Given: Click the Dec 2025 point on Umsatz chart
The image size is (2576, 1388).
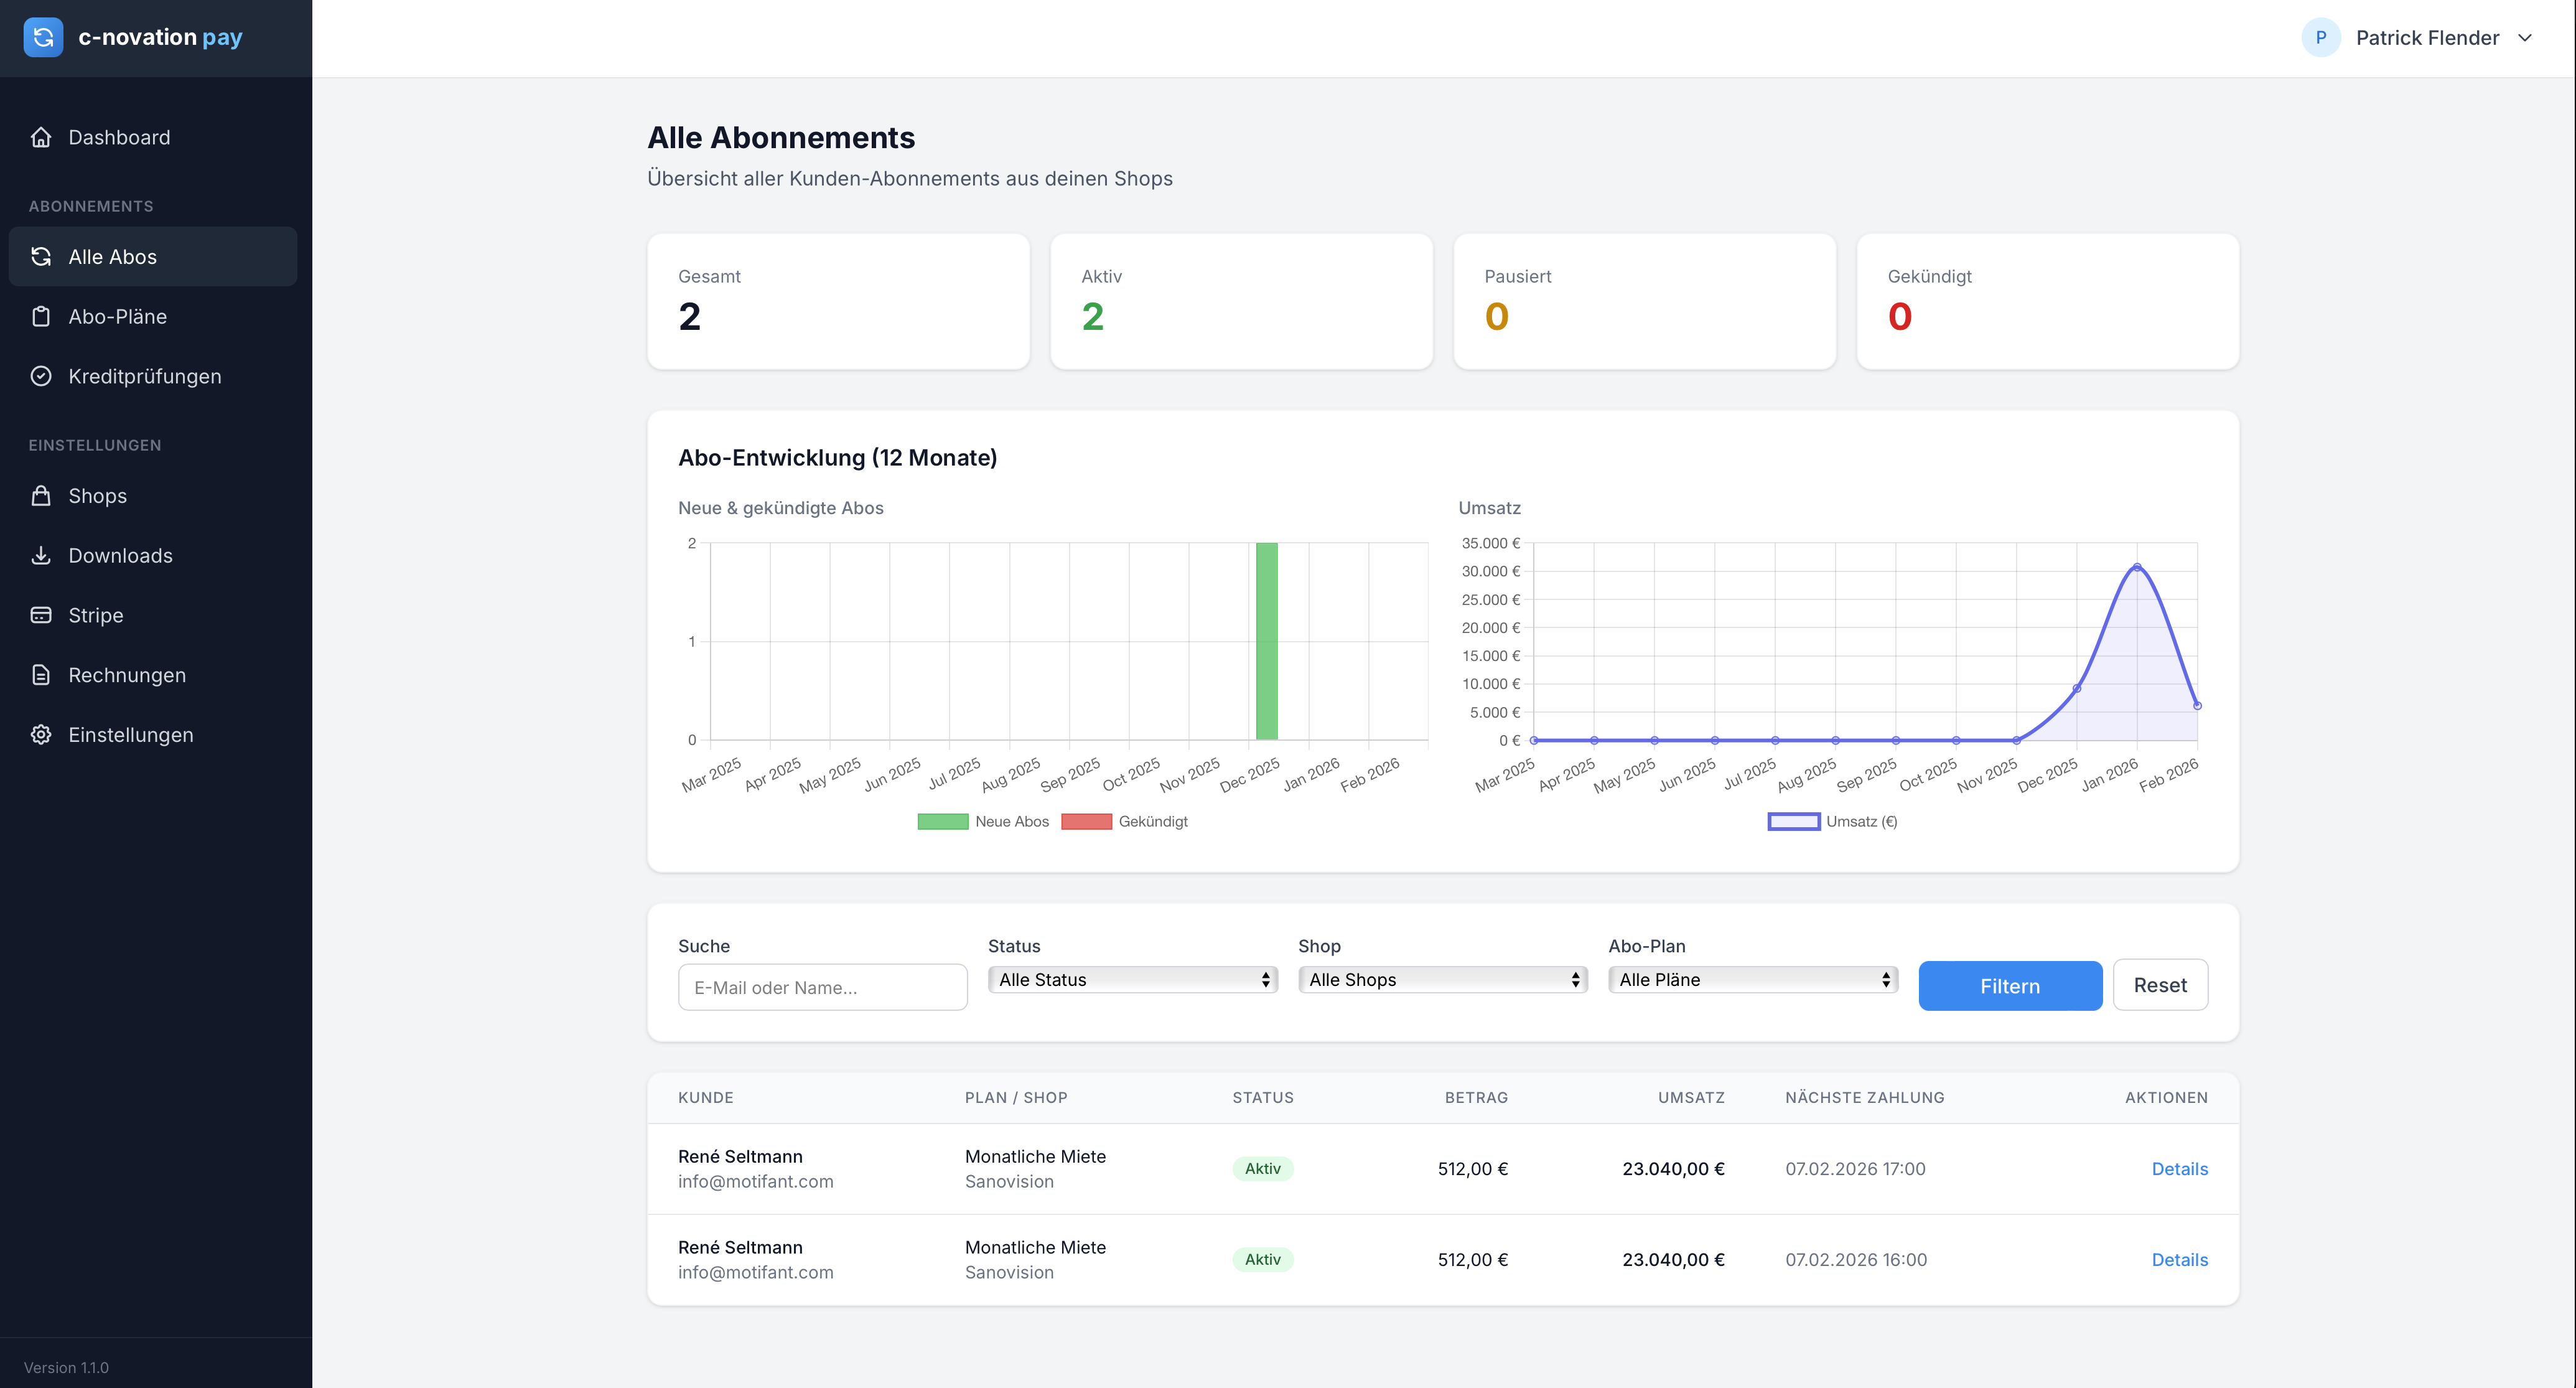Looking at the screenshot, I should pos(2077,688).
